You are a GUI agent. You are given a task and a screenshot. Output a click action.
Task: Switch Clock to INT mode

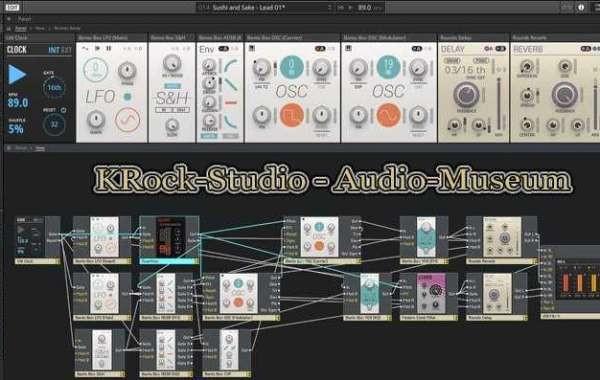(x=54, y=50)
